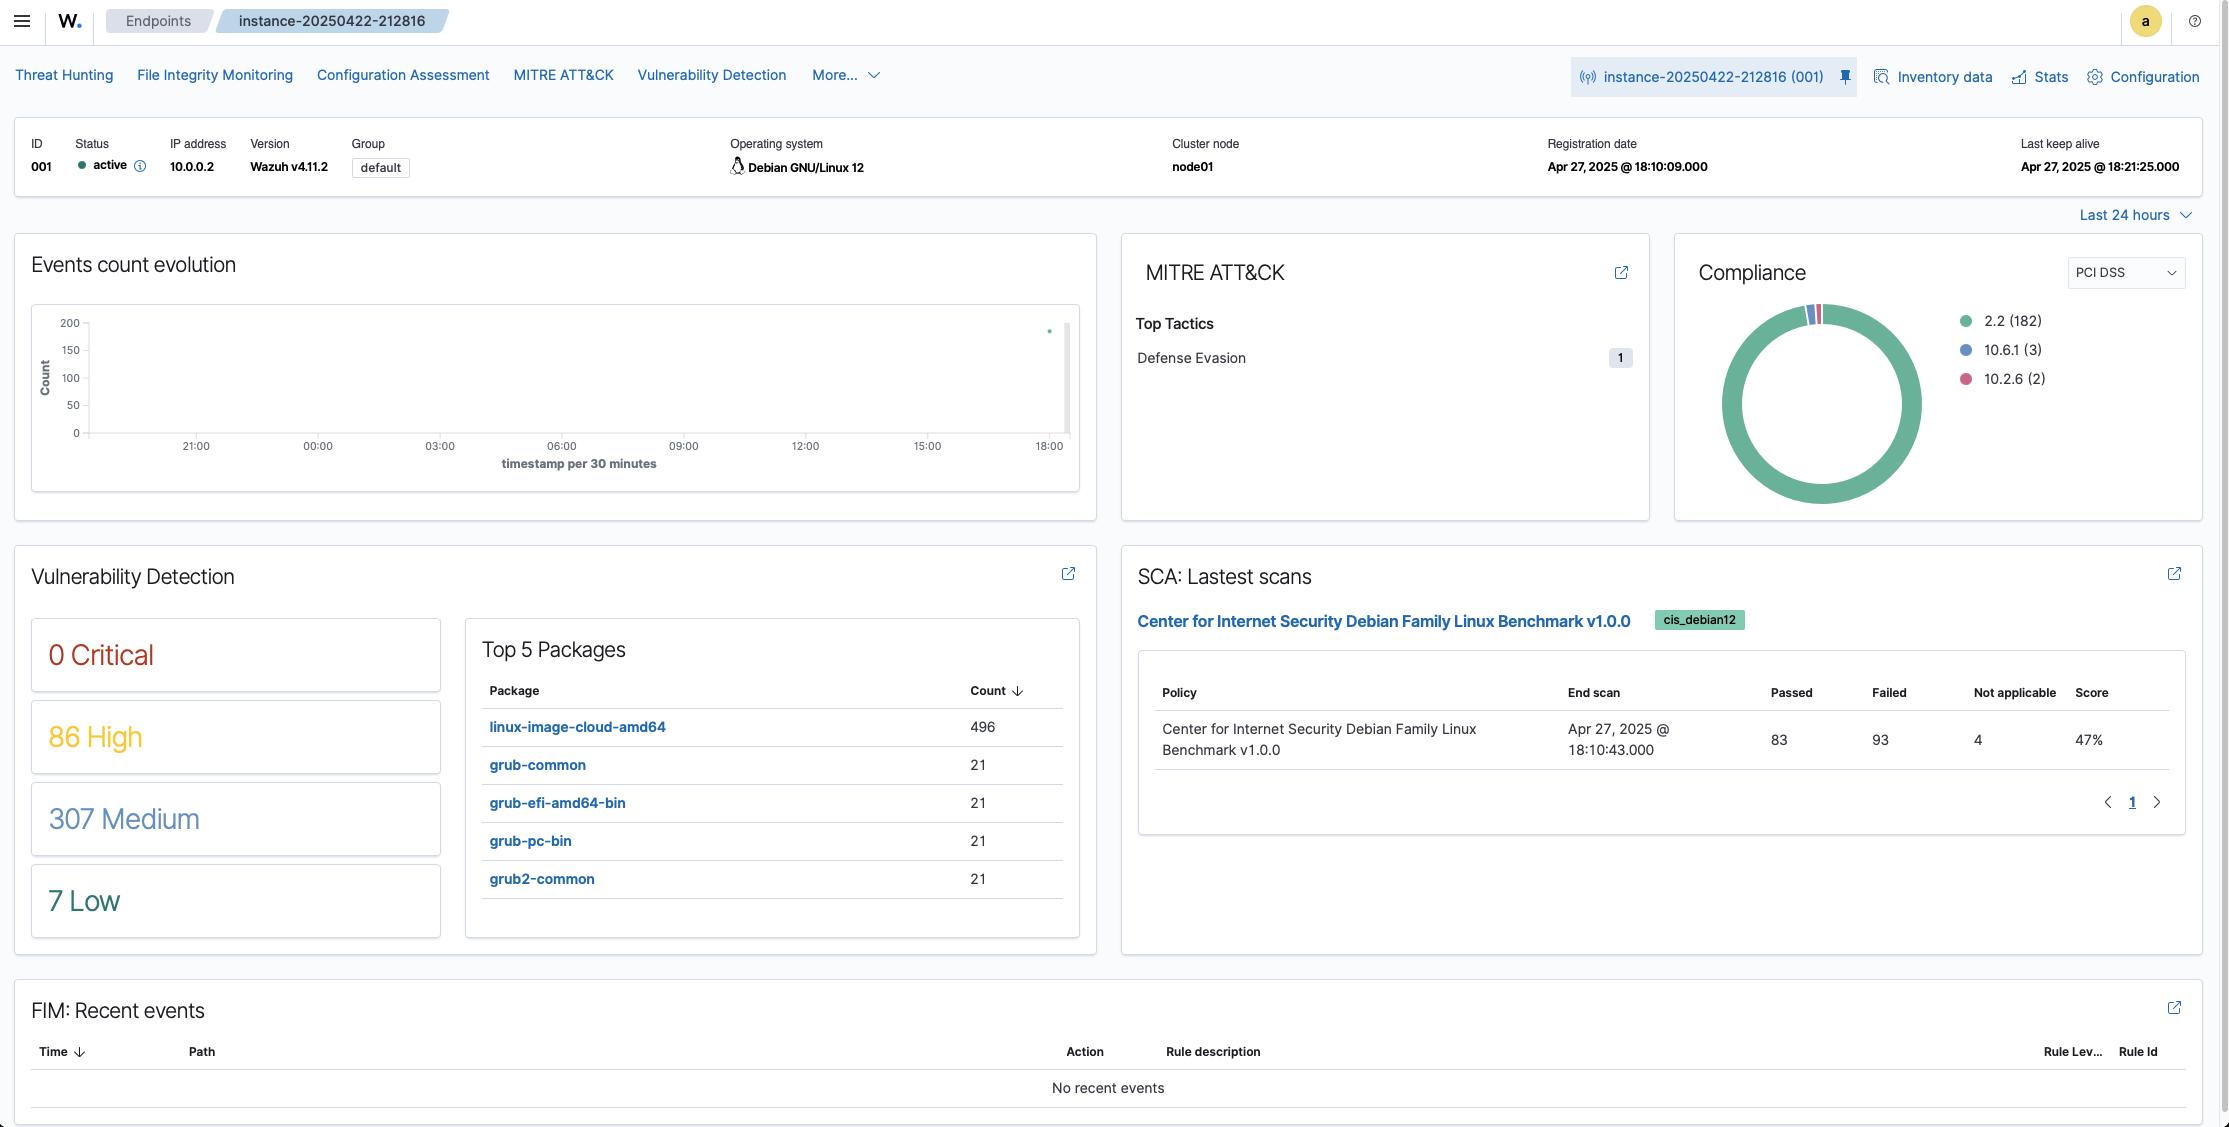The width and height of the screenshot is (2229, 1127).
Task: Go to previous SCA page arrow
Action: (2108, 802)
